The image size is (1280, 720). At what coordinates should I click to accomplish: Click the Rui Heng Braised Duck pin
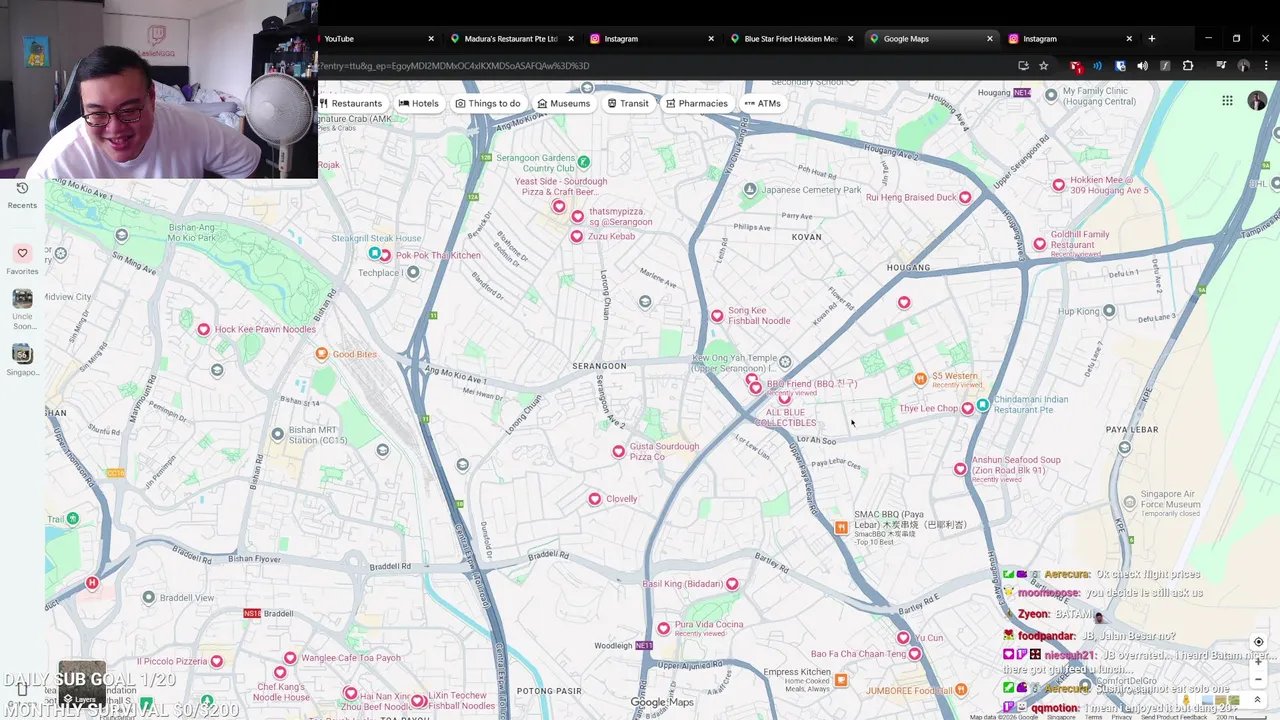[x=965, y=197]
